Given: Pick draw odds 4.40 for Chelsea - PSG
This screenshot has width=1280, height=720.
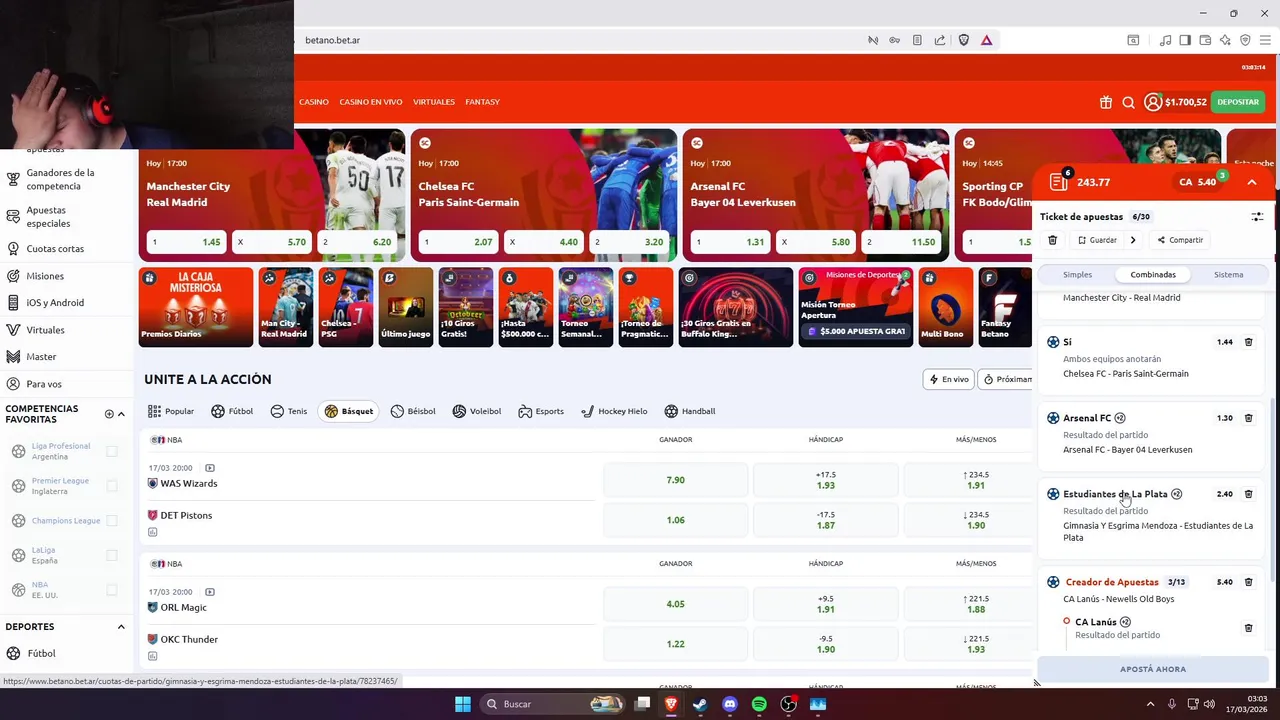Looking at the screenshot, I should pos(545,242).
